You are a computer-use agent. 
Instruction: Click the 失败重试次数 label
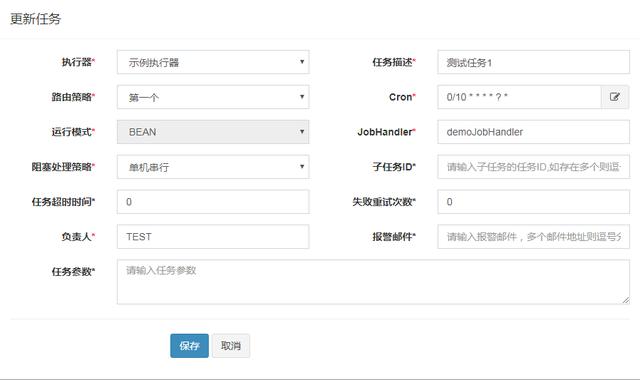pyautogui.click(x=384, y=202)
